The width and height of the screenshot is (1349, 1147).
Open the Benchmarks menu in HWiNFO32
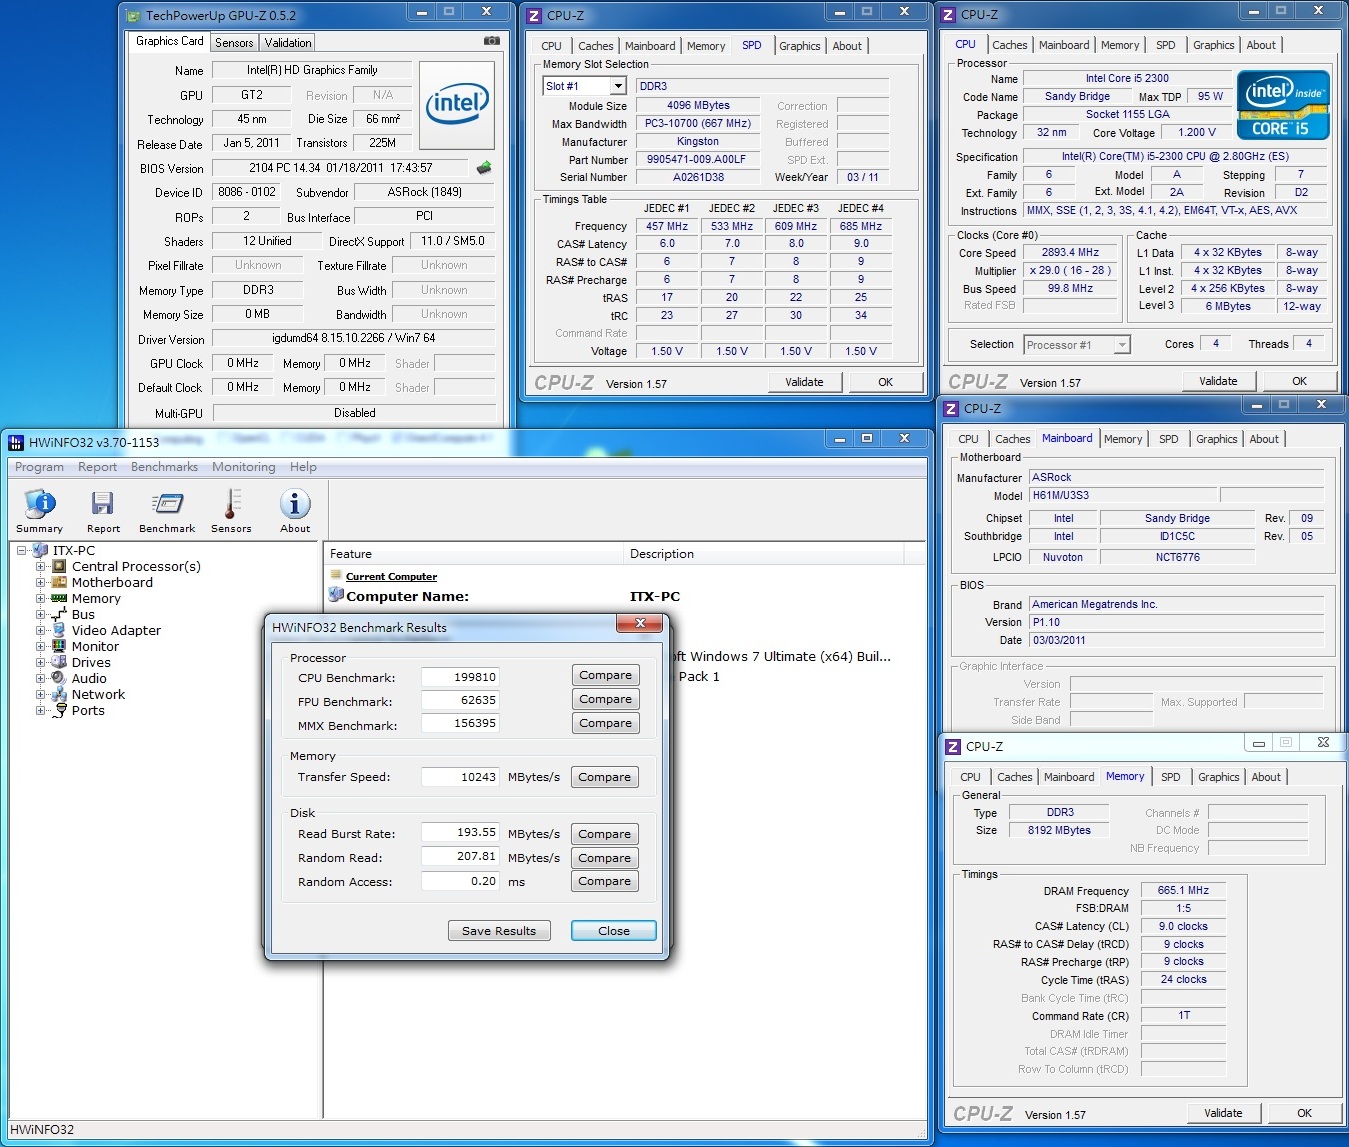point(164,467)
